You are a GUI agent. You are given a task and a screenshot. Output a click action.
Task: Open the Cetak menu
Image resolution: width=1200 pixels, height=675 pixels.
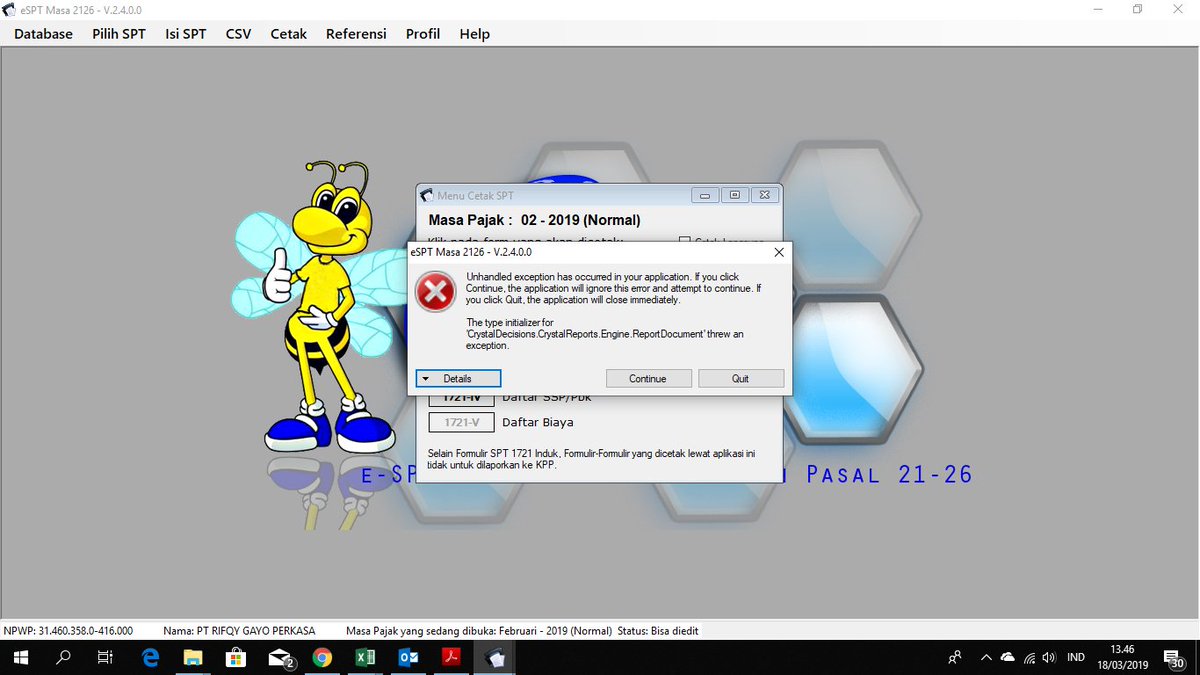pyautogui.click(x=288, y=33)
